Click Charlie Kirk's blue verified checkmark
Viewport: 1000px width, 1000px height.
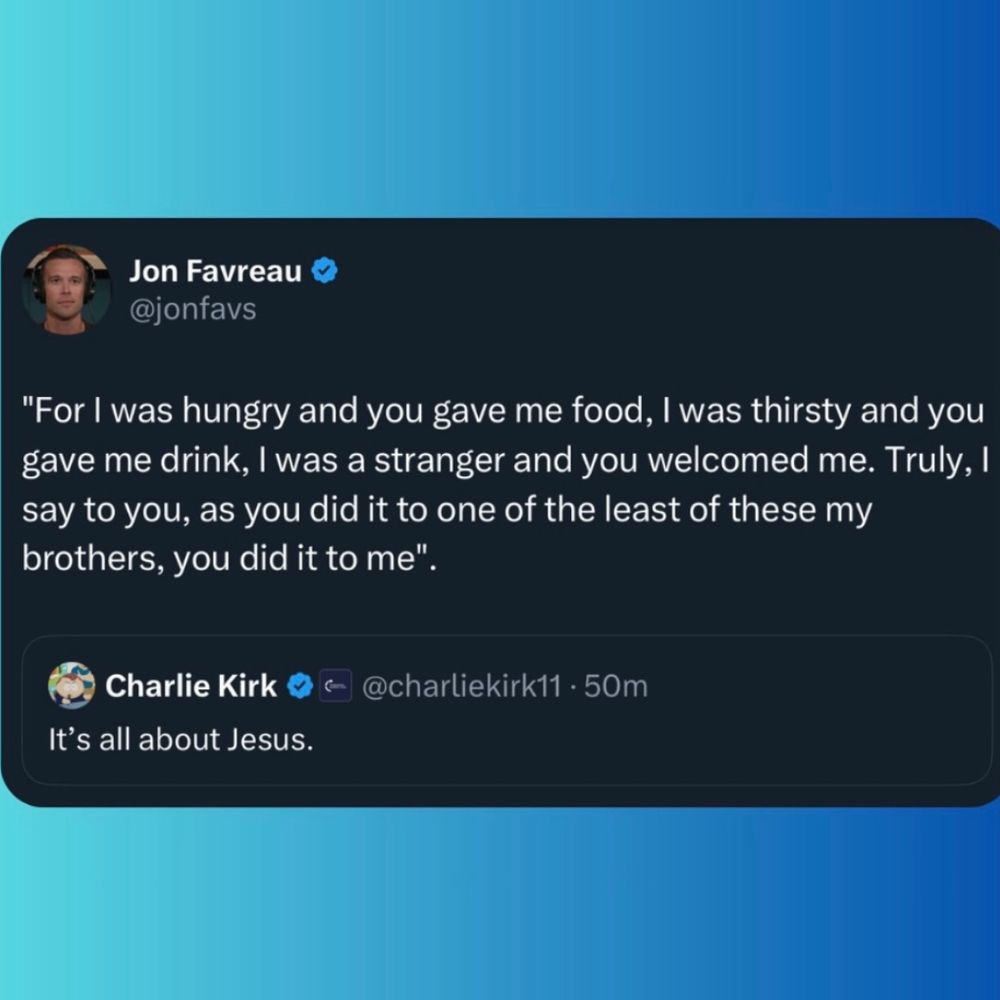point(300,686)
